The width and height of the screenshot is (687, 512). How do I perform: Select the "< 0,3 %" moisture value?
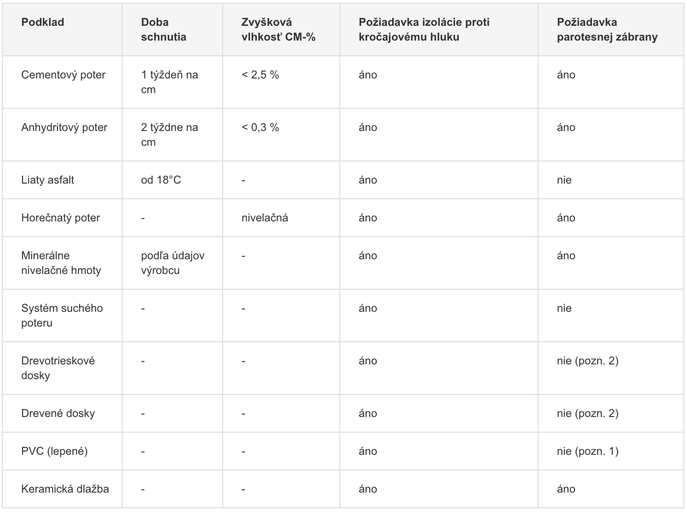[260, 128]
